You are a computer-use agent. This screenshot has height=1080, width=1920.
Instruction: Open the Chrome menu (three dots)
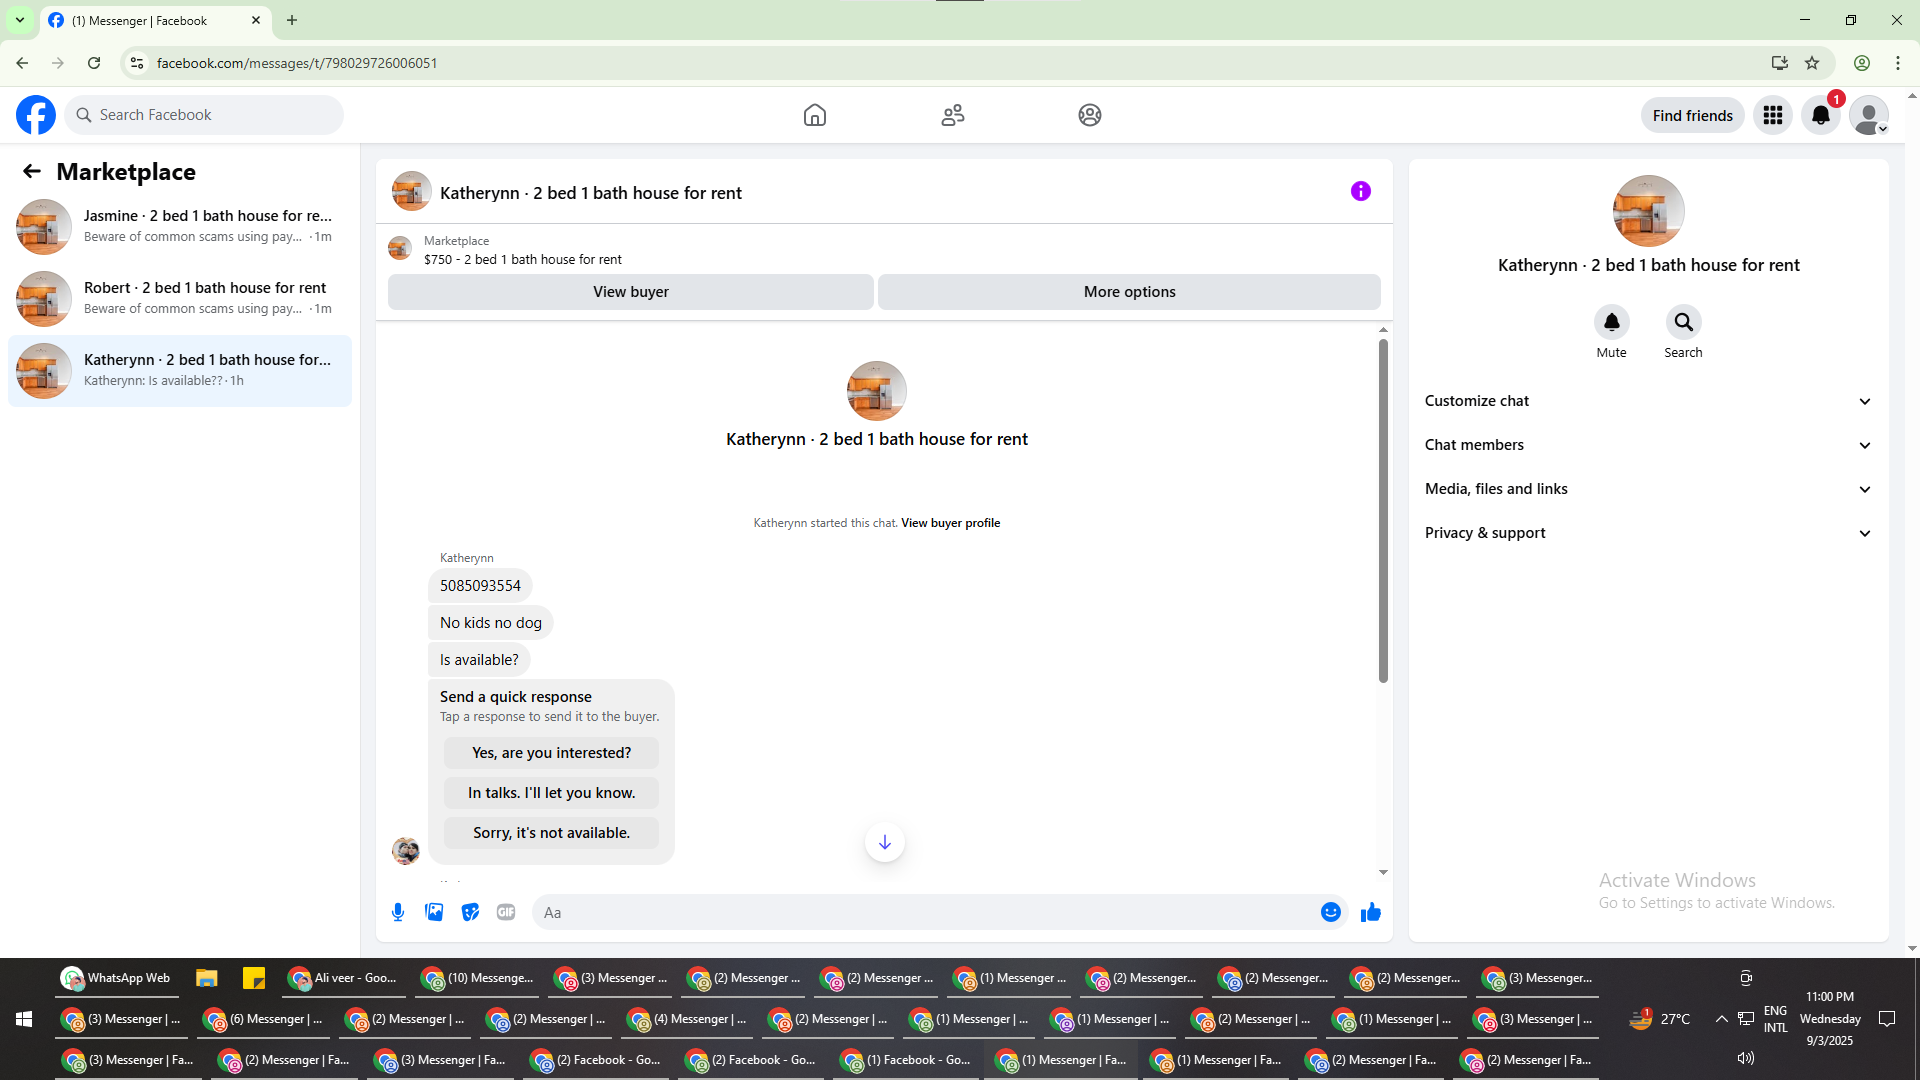pos(1898,63)
